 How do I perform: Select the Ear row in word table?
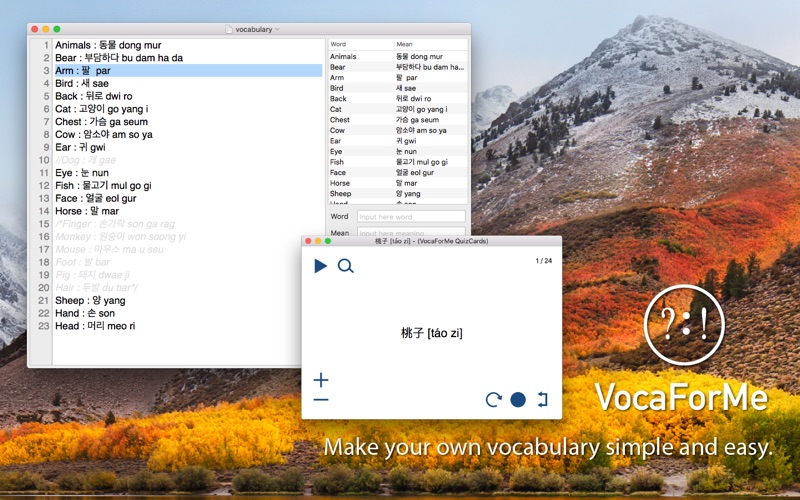[x=398, y=141]
